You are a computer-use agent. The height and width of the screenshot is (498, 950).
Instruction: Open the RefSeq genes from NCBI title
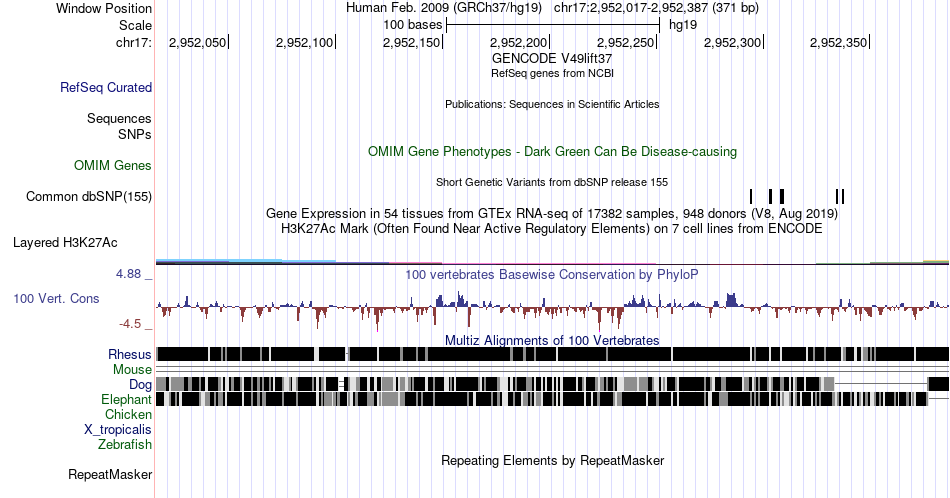pyautogui.click(x=552, y=73)
